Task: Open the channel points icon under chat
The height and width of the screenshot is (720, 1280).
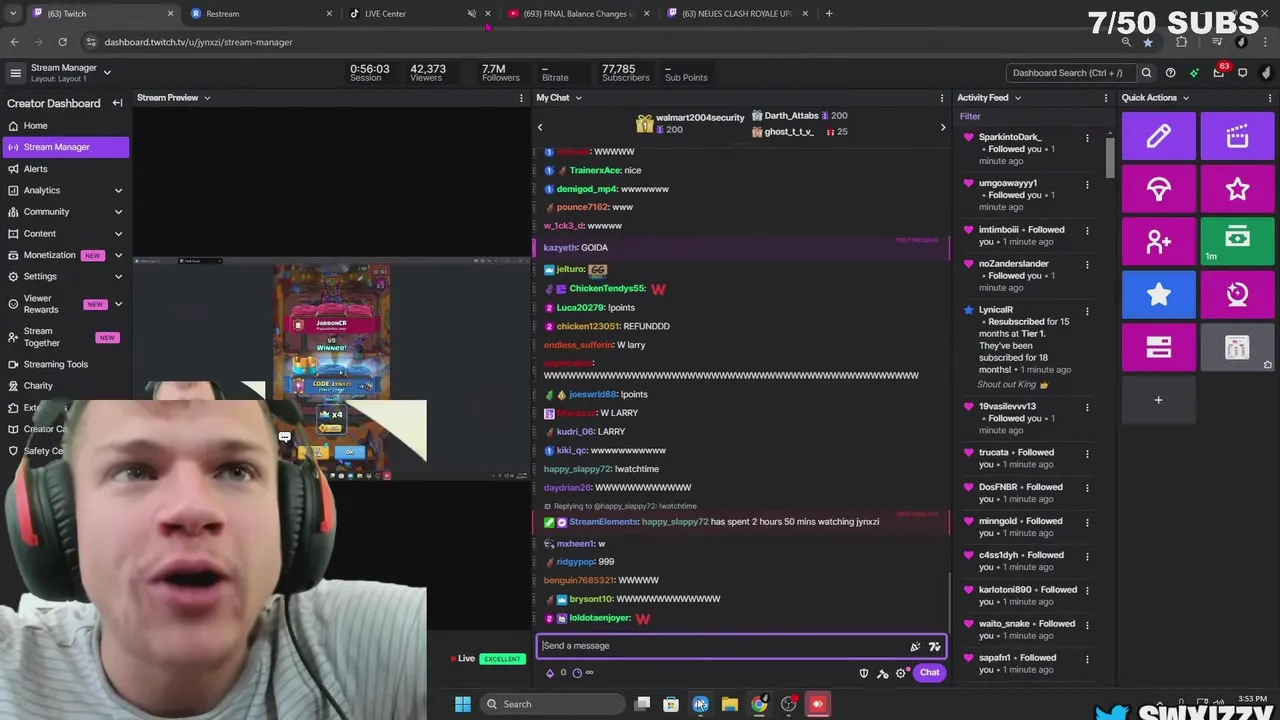Action: coord(549,673)
